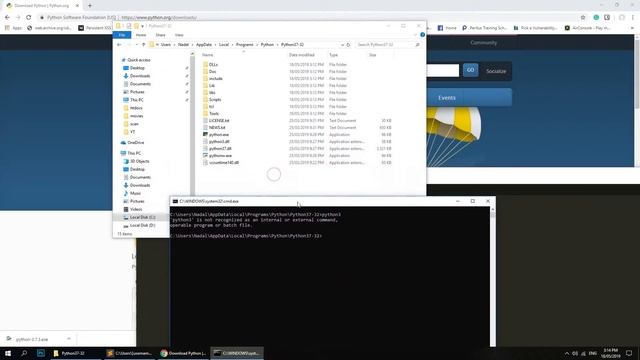Select the include folder
Viewport: 640px width, 360px height.
tap(216, 78)
